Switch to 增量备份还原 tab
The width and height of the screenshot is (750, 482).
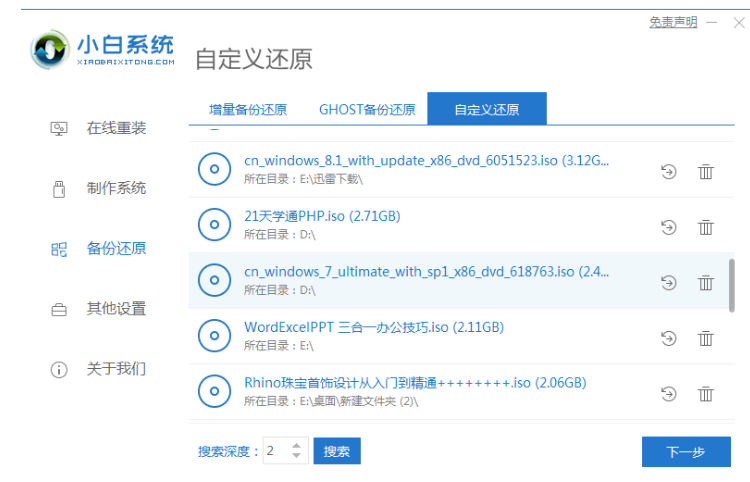[x=247, y=109]
